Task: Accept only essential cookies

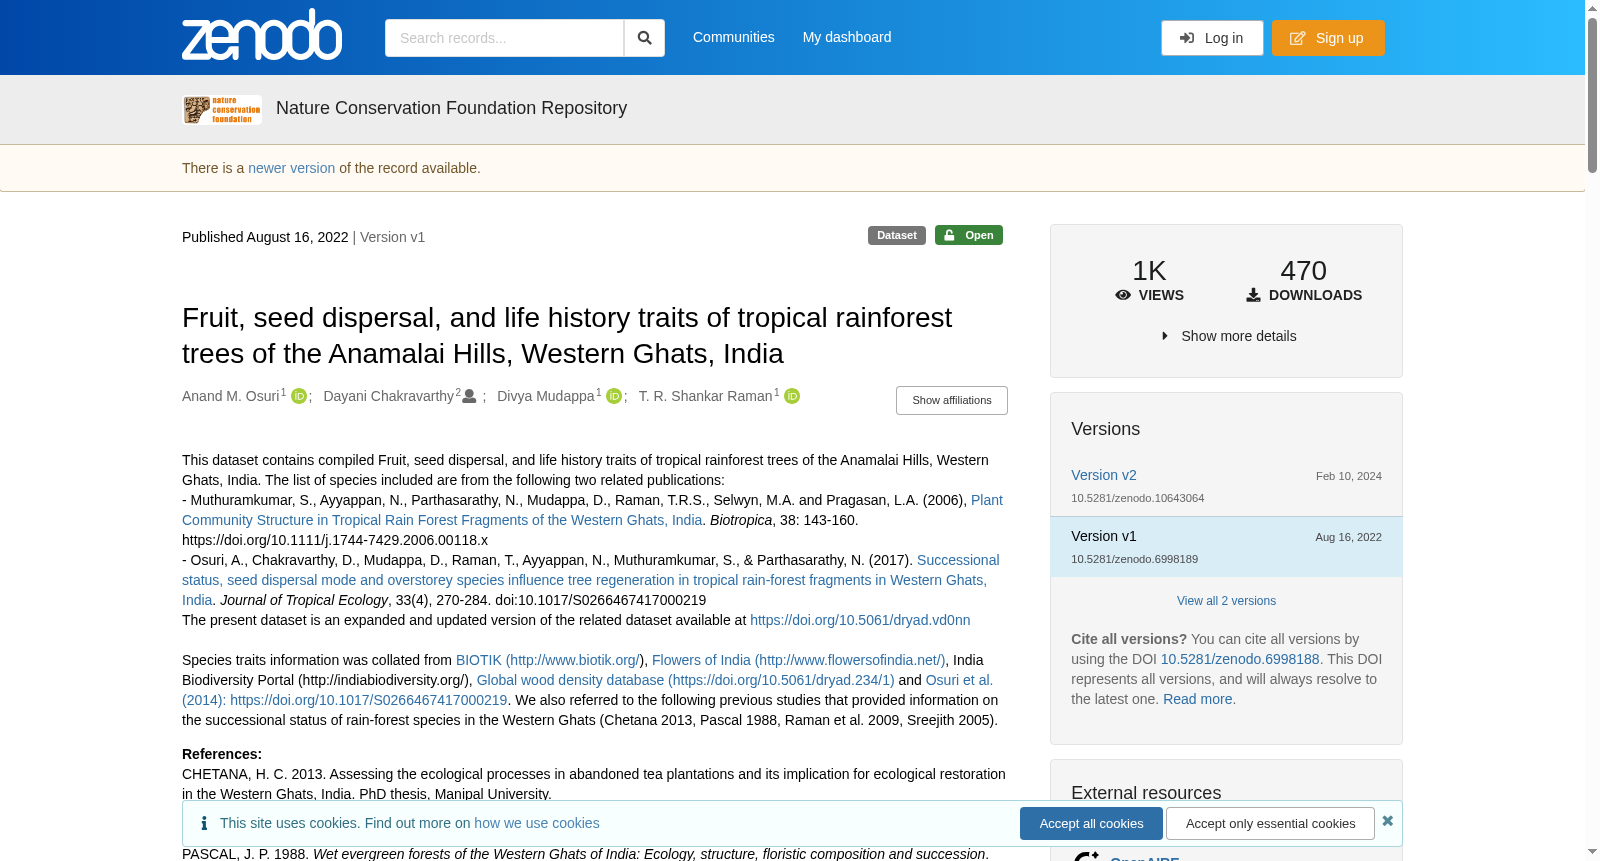Action: pos(1270,823)
